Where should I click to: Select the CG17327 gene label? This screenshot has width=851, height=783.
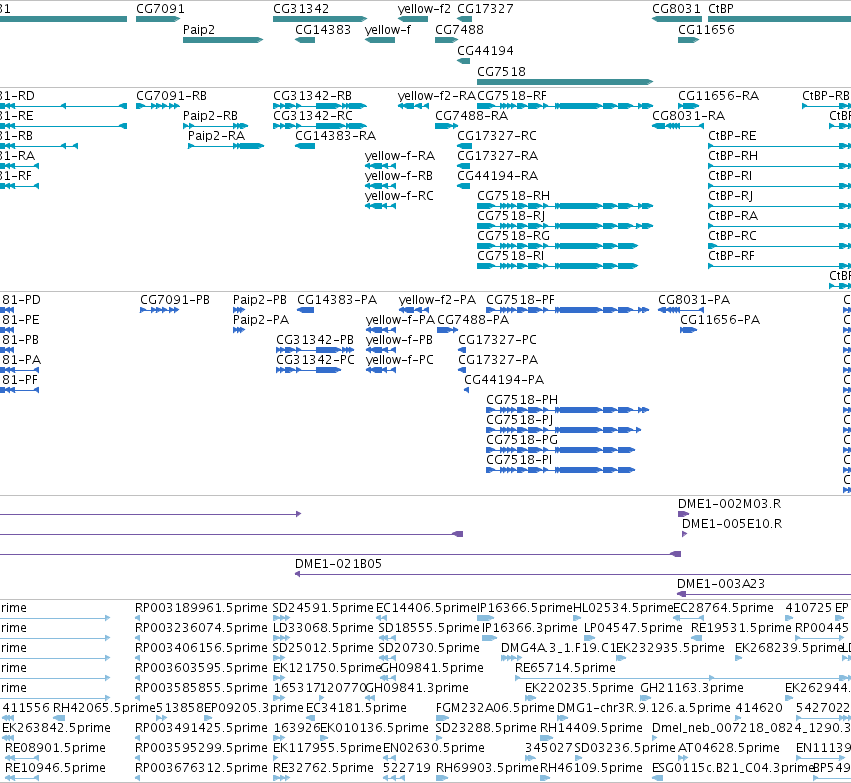coord(485,9)
